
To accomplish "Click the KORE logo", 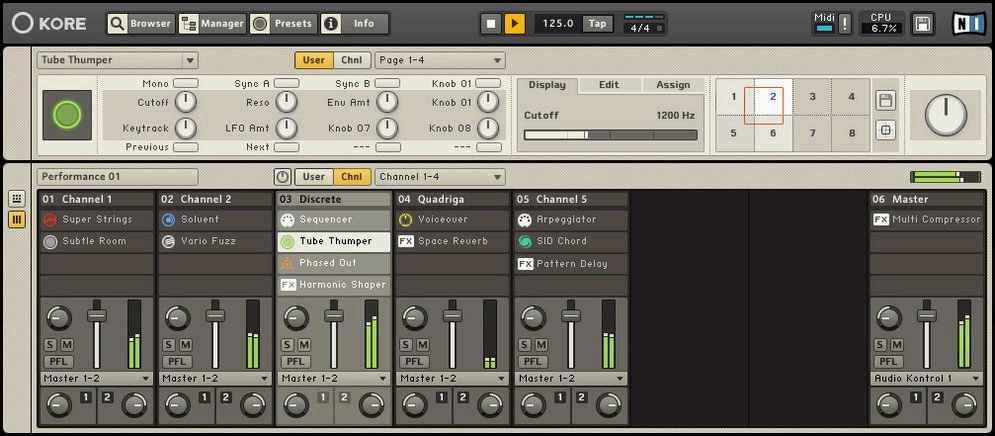I will point(49,23).
